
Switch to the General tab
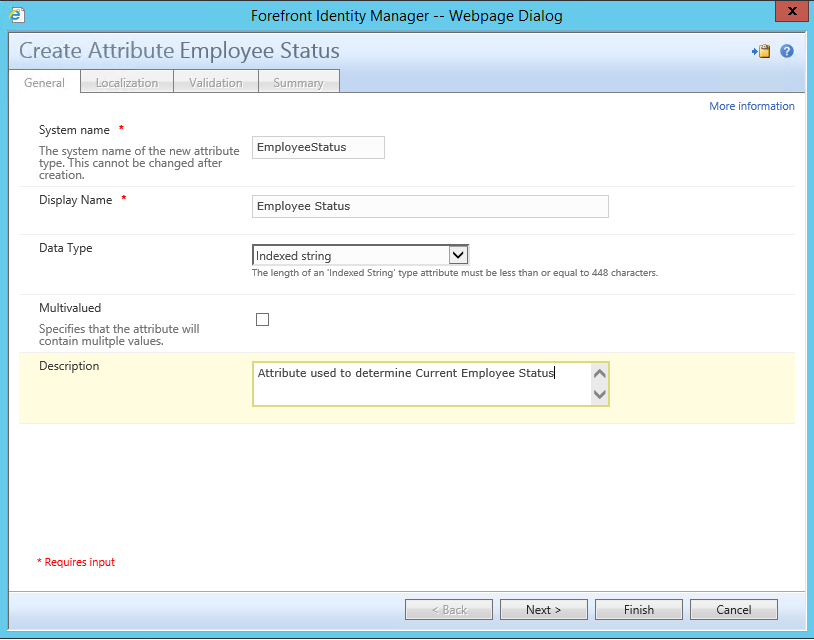click(x=44, y=83)
